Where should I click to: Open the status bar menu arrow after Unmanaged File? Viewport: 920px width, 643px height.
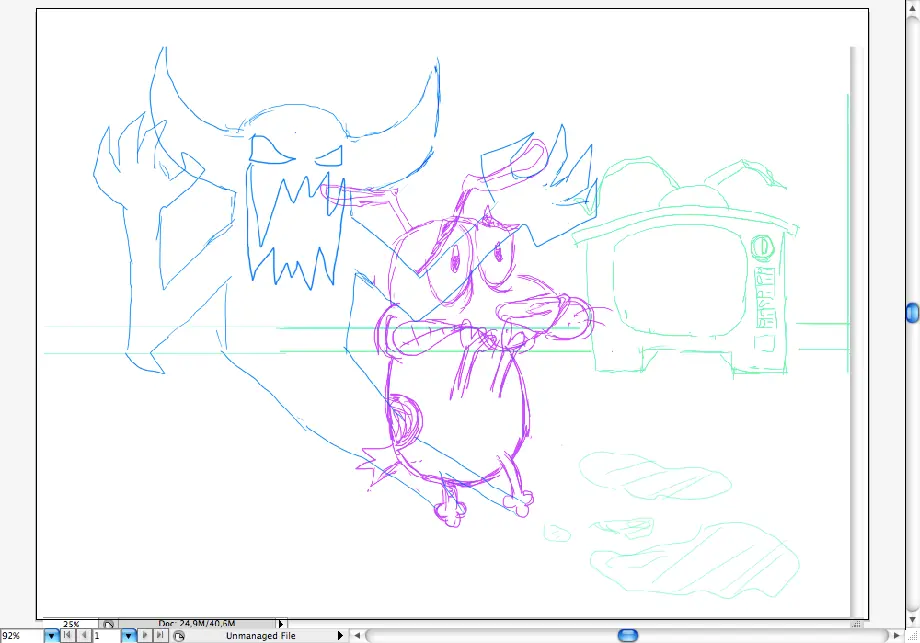click(x=340, y=635)
